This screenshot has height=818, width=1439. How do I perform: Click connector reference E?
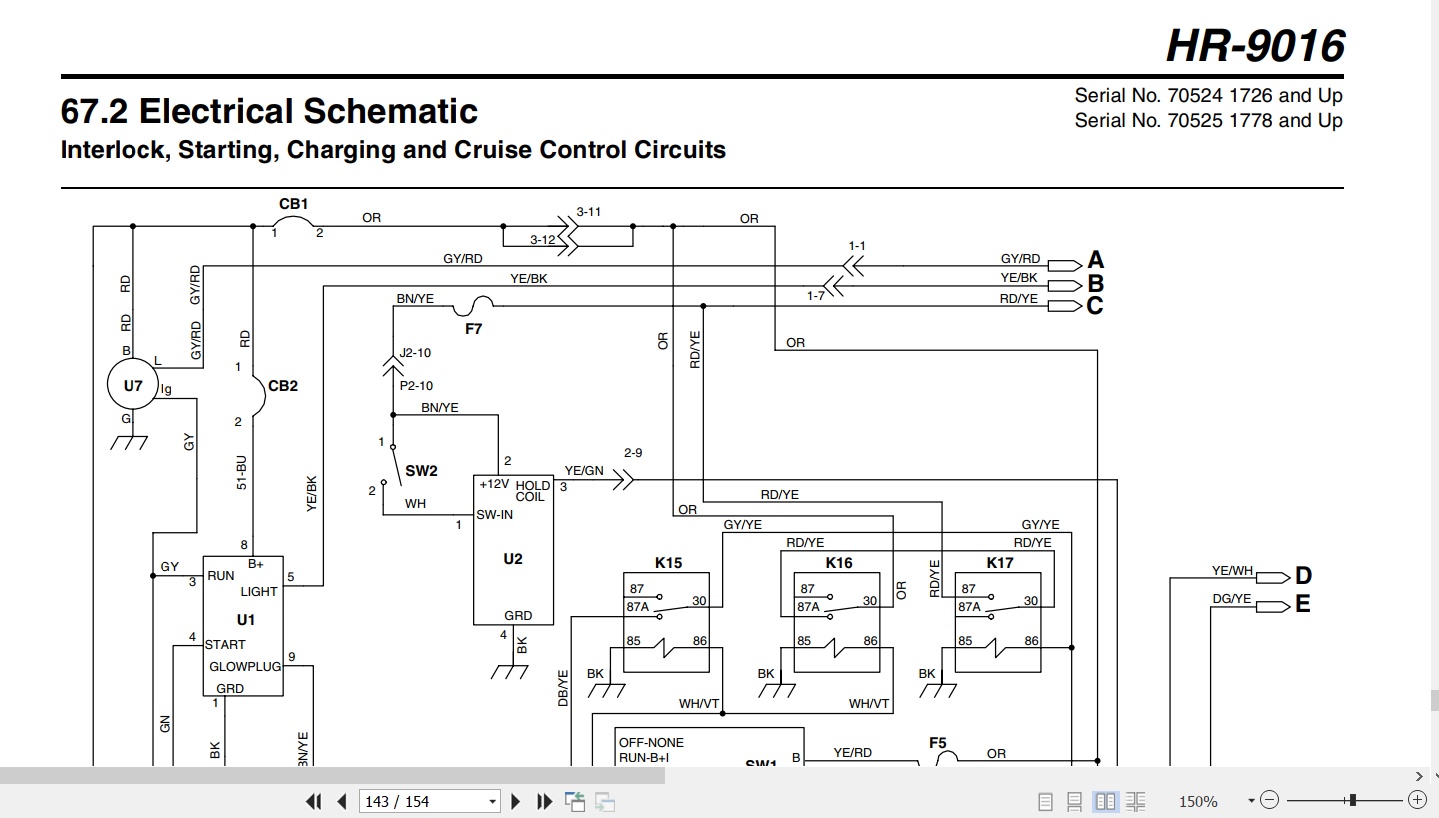(1303, 604)
